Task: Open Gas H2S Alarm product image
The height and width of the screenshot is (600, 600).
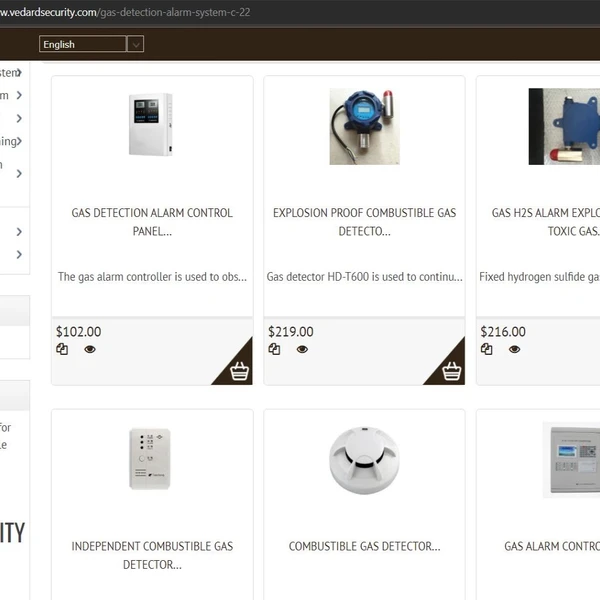Action: point(564,127)
